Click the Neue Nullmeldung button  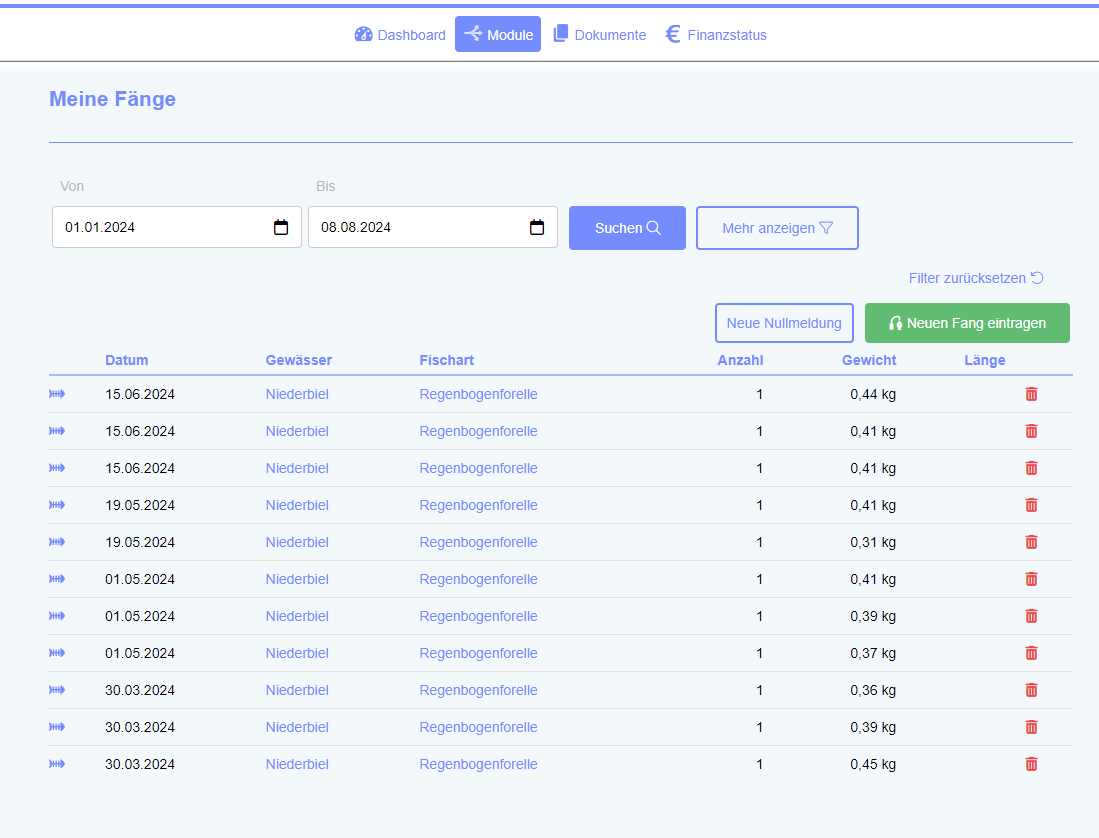point(784,323)
